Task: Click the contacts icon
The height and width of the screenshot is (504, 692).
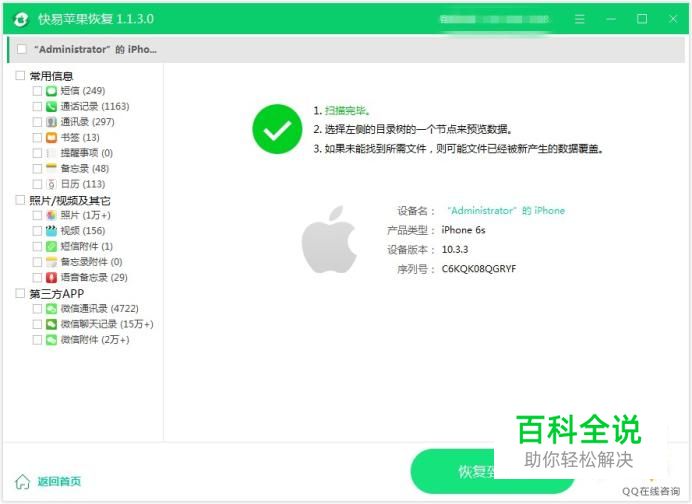Action: [51, 122]
